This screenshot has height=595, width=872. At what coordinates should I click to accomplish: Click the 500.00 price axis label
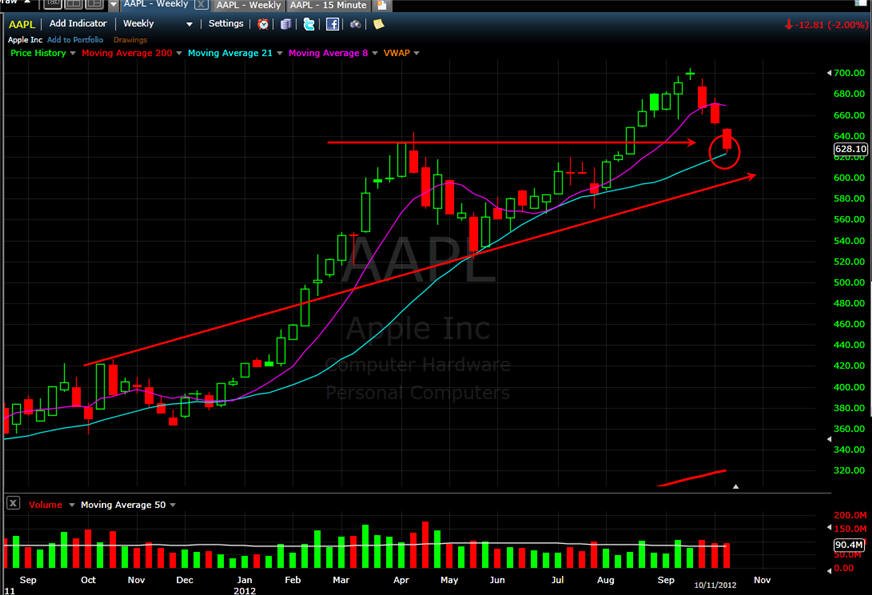849,282
